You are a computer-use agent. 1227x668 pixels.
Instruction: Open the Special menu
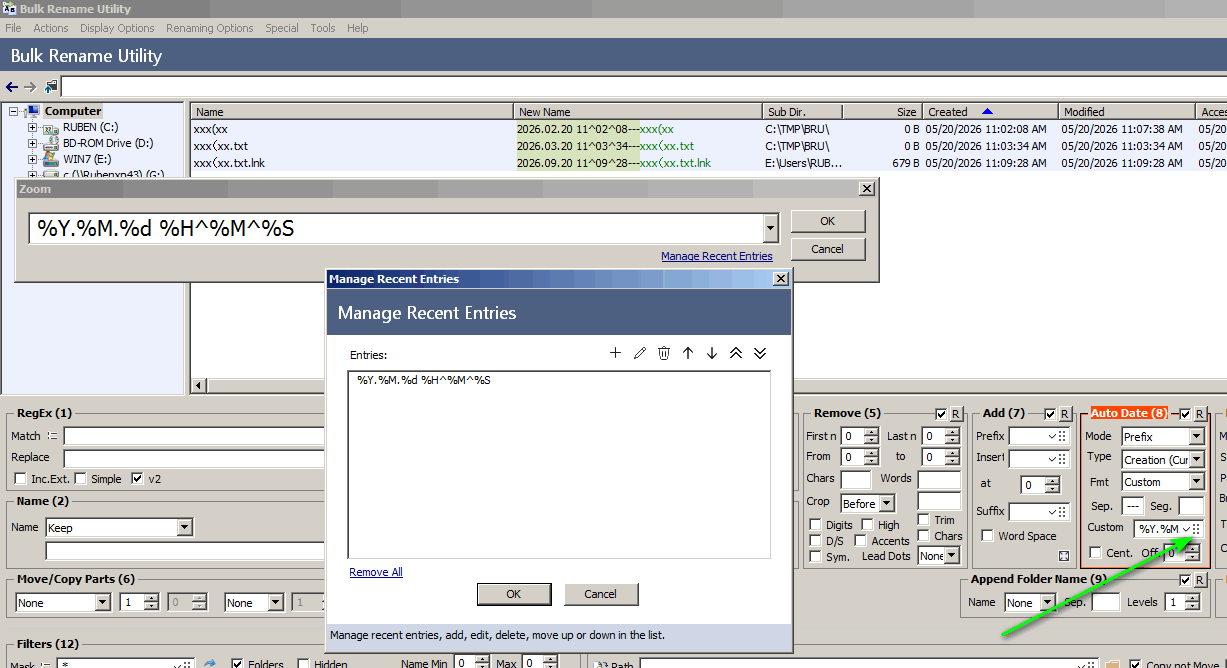click(282, 28)
